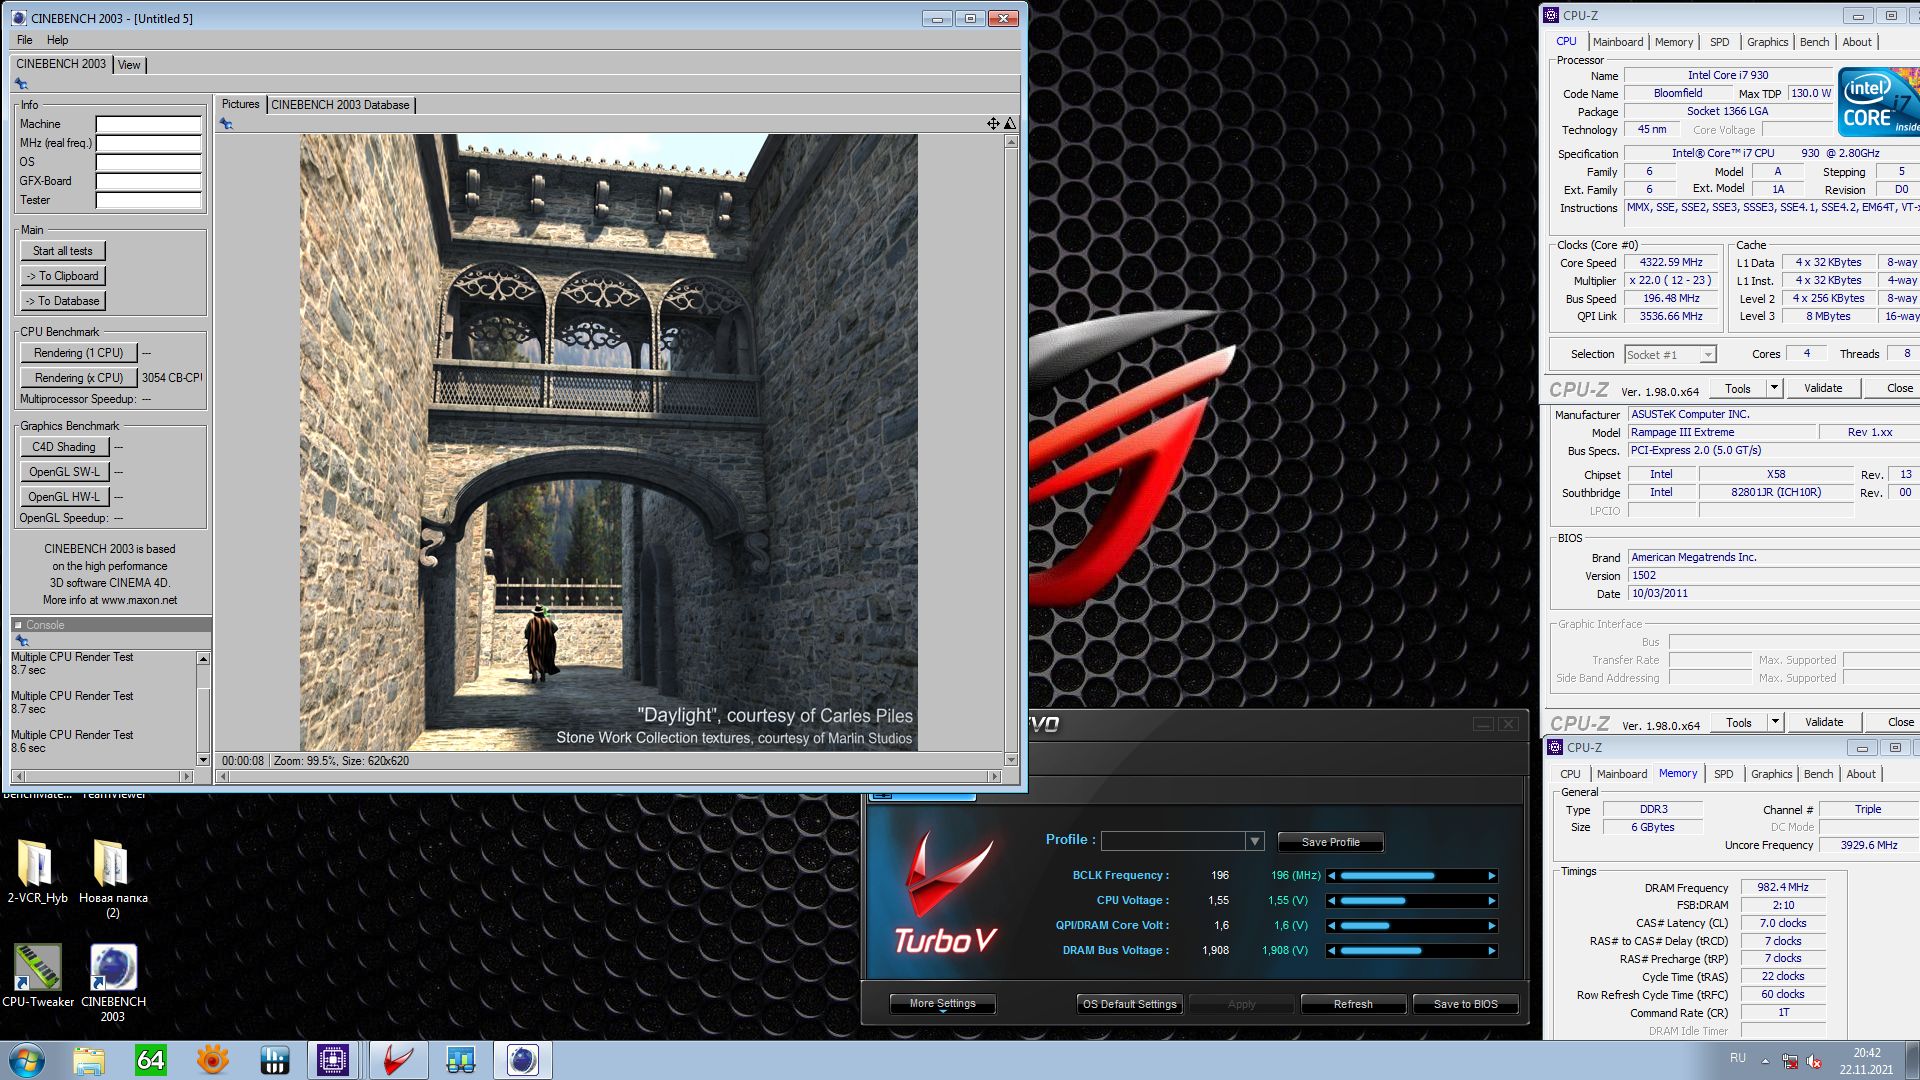This screenshot has width=1920, height=1080.
Task: Adjust the QPI/DRAM Core Volt slider bar
Action: [1412, 926]
